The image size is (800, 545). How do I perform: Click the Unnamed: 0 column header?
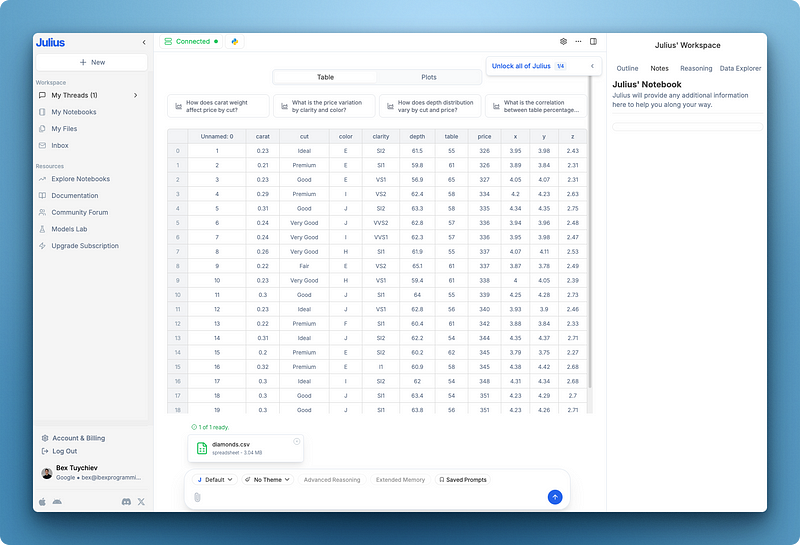click(217, 137)
